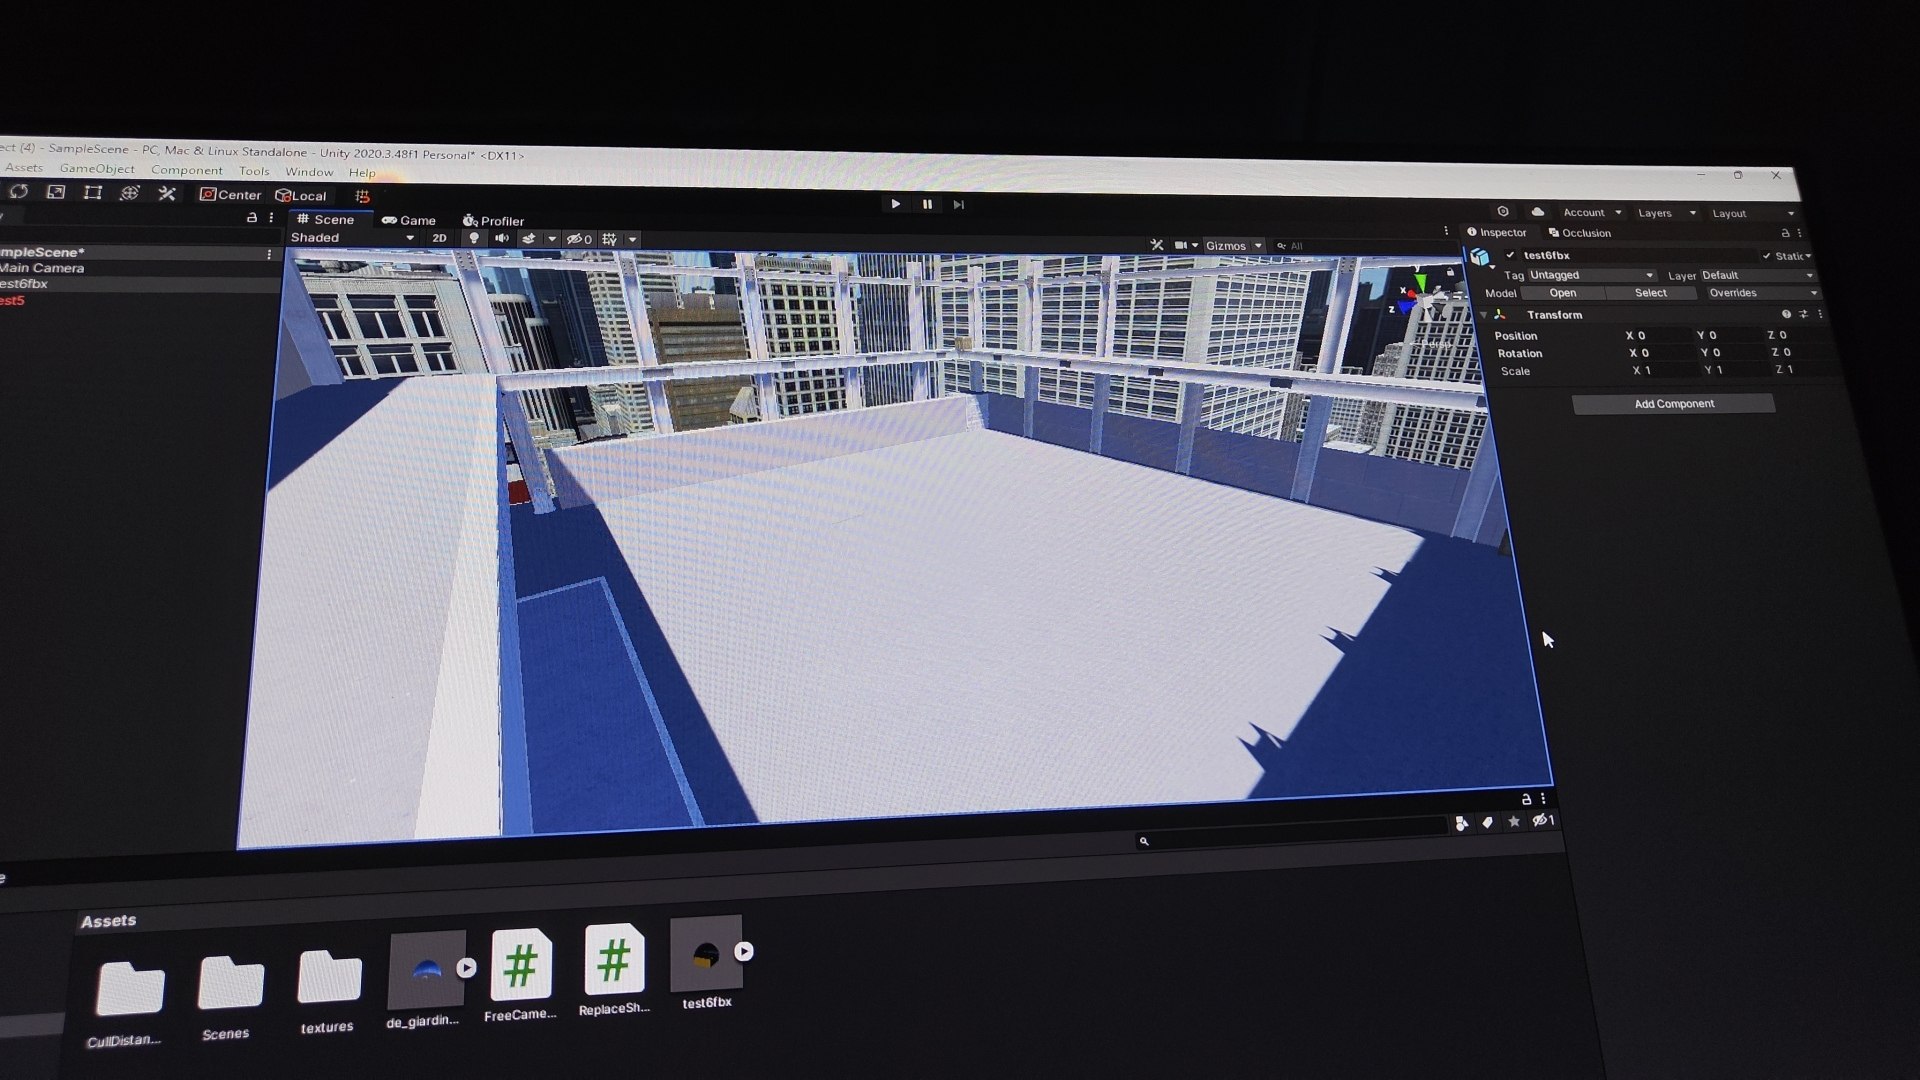Toggle the Center pivot mode button
Screen dimensions: 1920x1080
click(x=231, y=195)
